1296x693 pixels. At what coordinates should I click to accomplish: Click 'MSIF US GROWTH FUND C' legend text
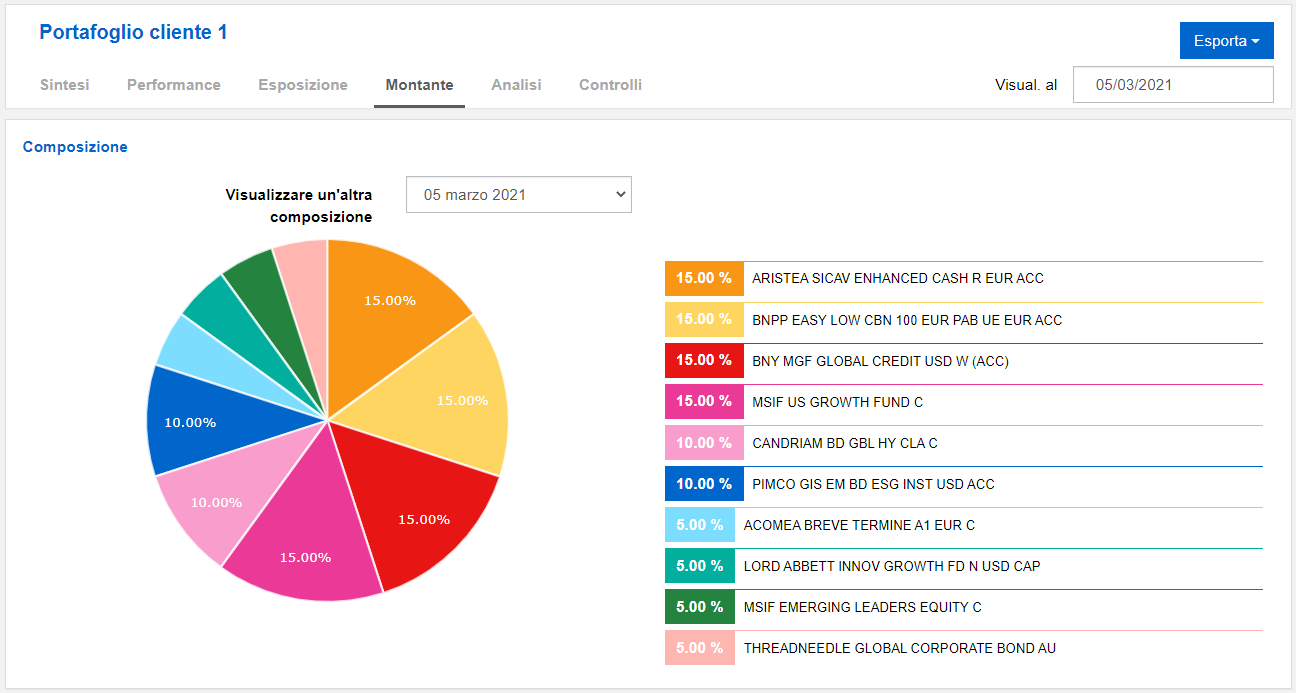838,402
